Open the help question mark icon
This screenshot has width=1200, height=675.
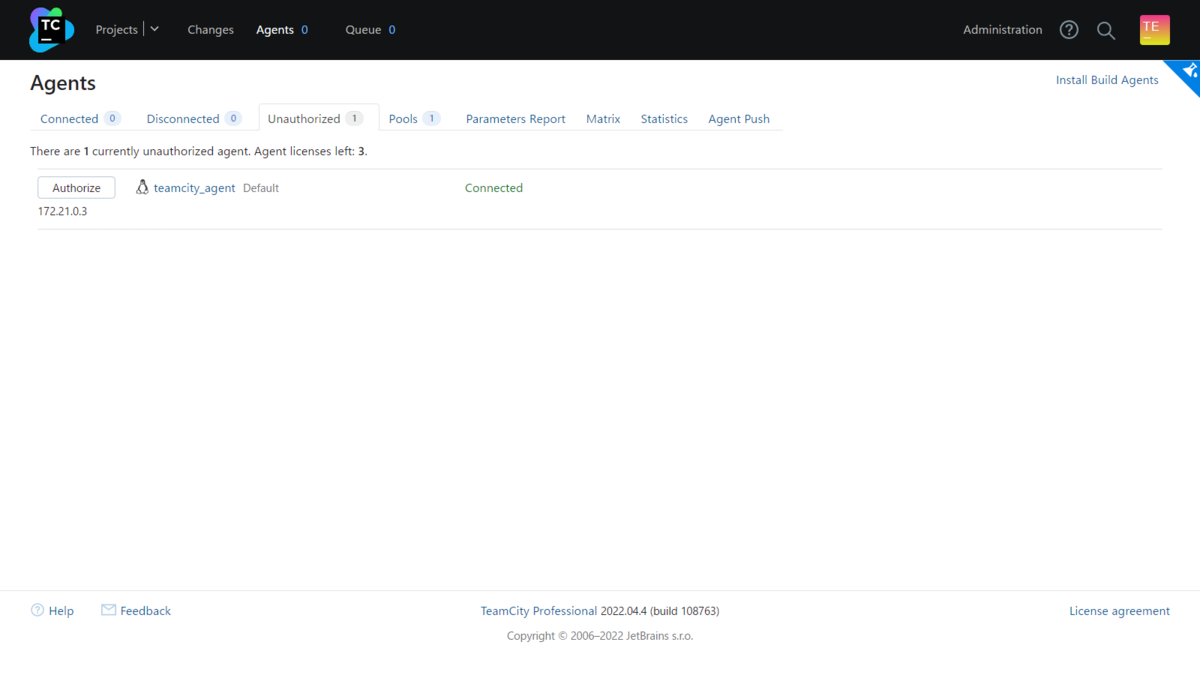[1069, 30]
